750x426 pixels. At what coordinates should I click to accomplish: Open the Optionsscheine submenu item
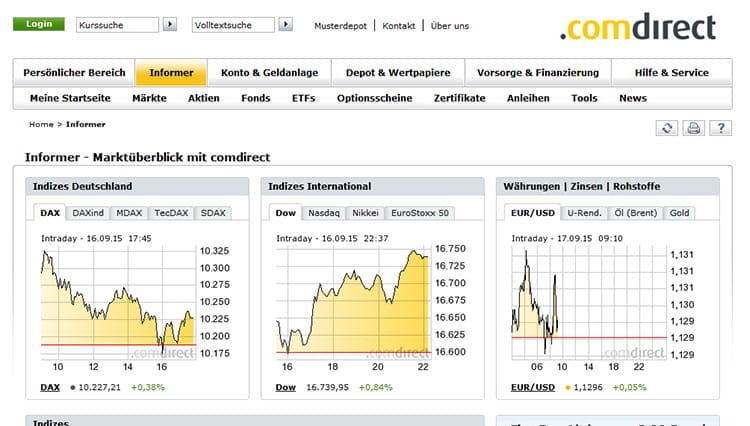tap(375, 98)
